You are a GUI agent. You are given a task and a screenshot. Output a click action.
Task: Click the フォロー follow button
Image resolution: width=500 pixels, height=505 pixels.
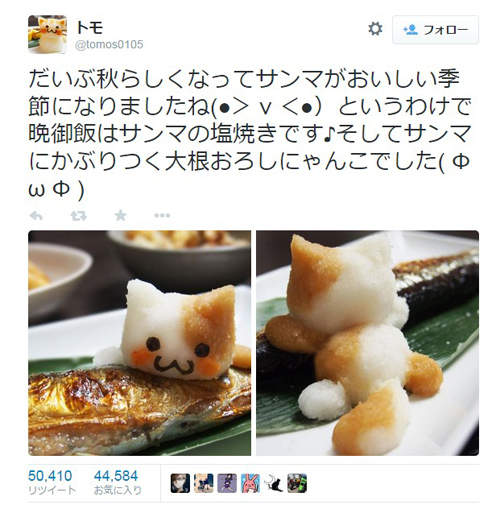(x=435, y=30)
